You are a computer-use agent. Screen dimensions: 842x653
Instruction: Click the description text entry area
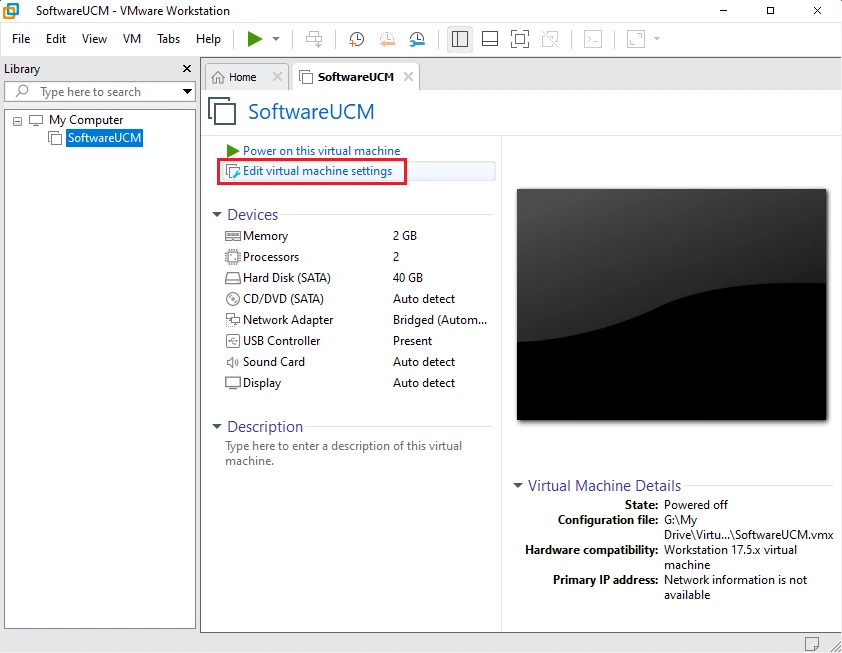click(344, 453)
